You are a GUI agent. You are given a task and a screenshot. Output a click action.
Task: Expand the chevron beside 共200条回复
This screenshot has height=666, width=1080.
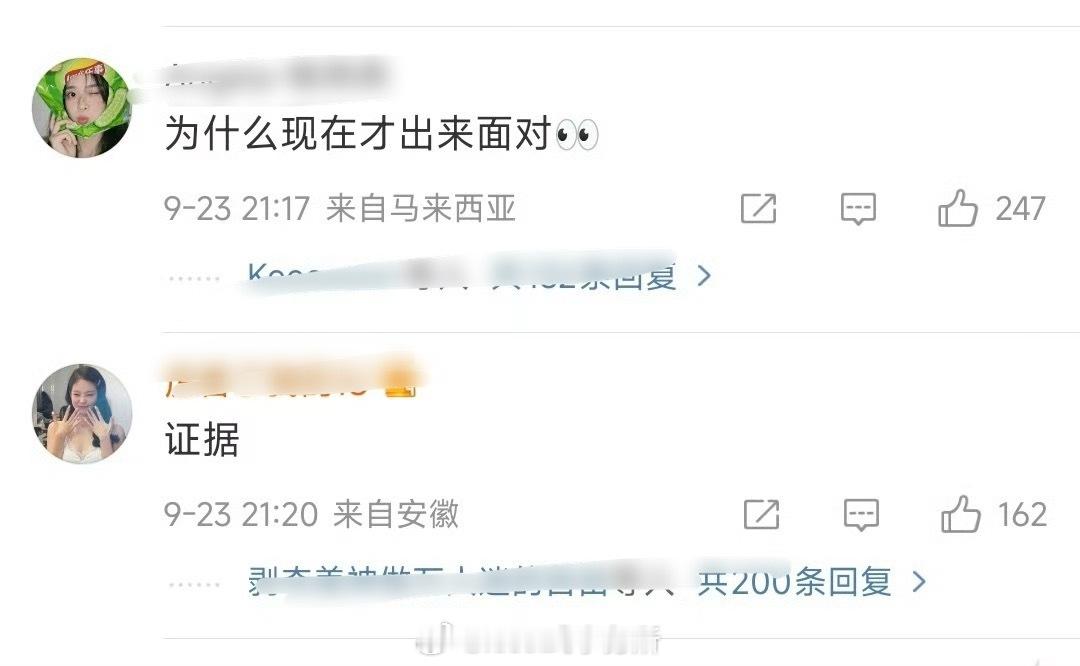point(918,582)
